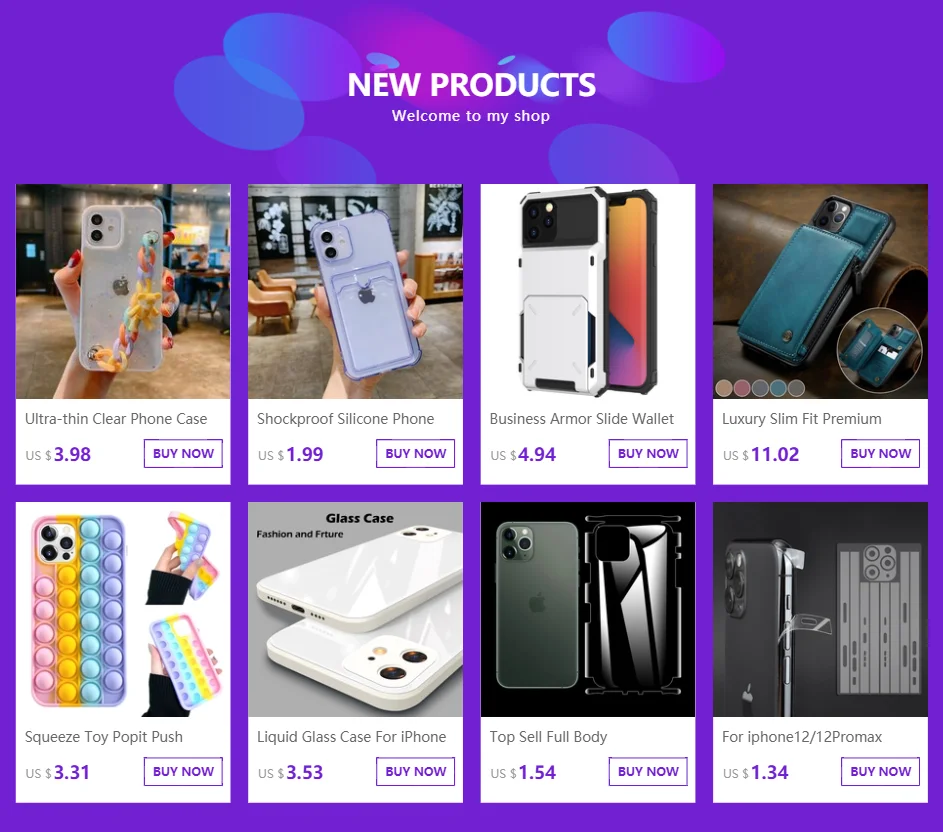Select the blue color swatch on the leather case
Image resolution: width=943 pixels, height=832 pixels.
click(x=778, y=388)
